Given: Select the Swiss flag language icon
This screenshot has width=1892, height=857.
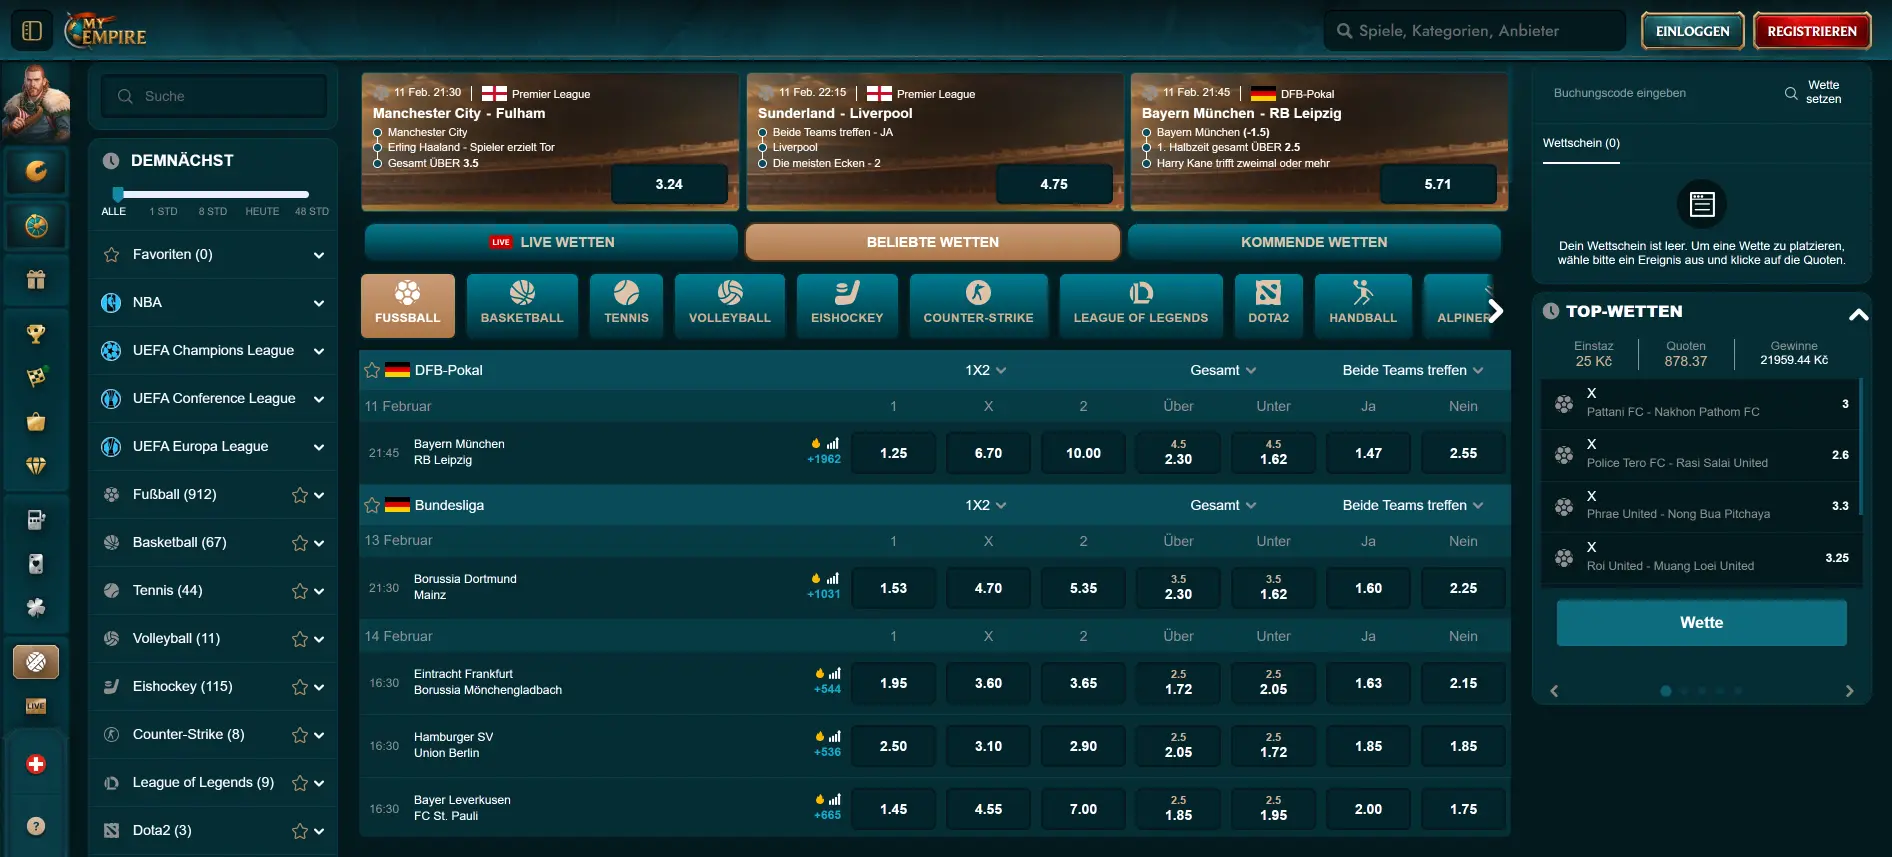Looking at the screenshot, I should click(x=36, y=764).
